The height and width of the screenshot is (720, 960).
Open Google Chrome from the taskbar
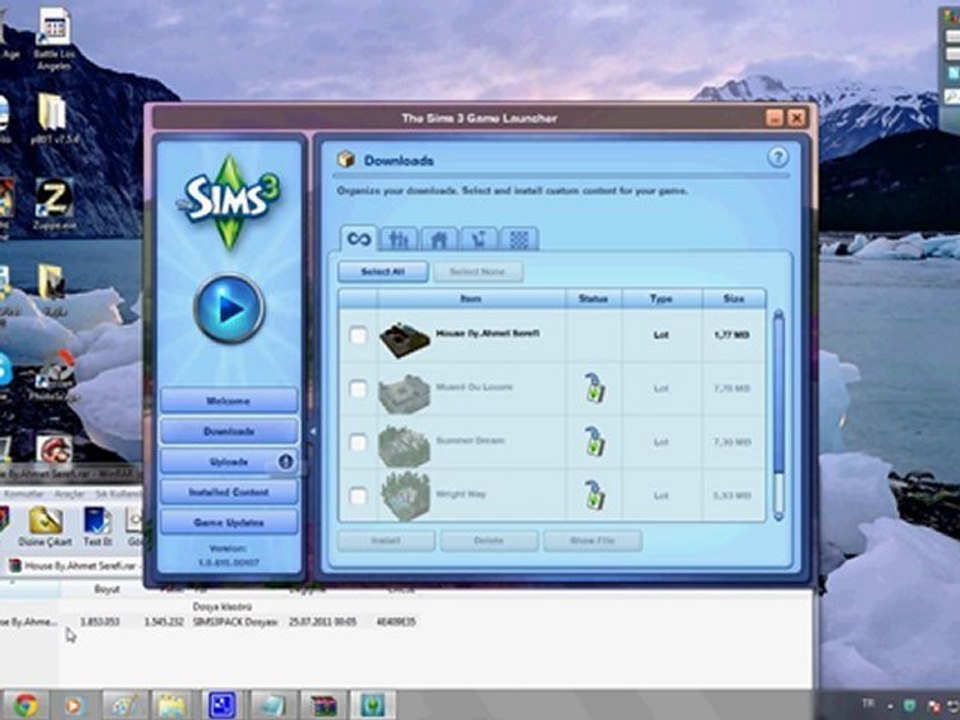pos(25,706)
